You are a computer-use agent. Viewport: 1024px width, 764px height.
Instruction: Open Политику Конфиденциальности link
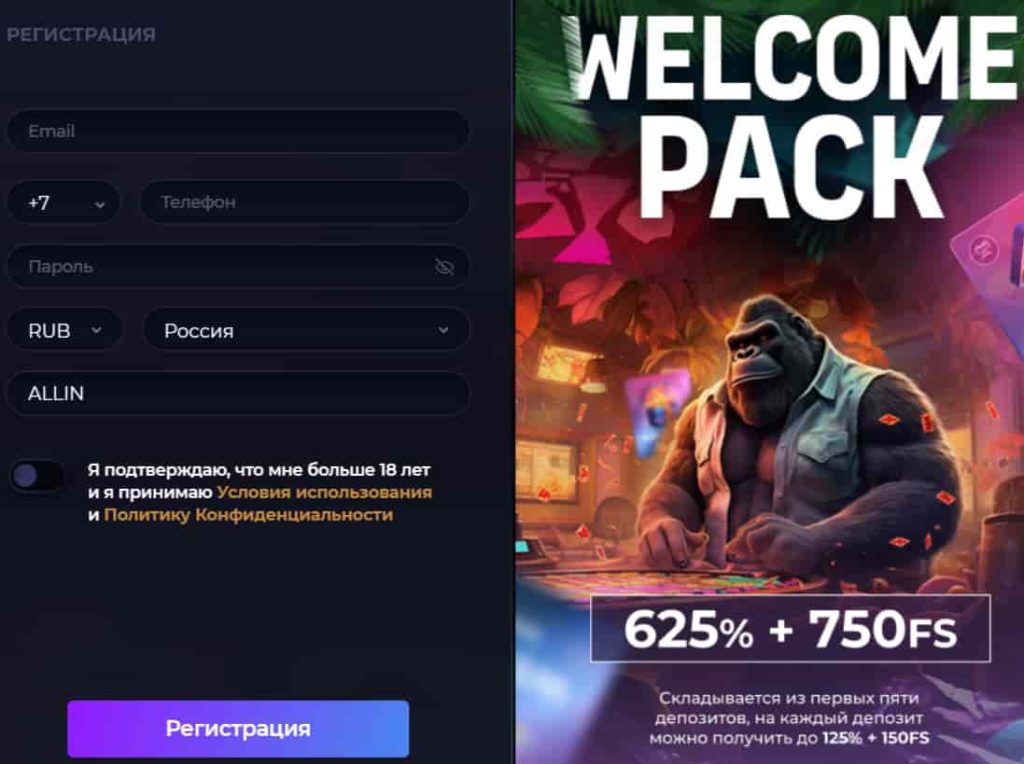tap(248, 515)
